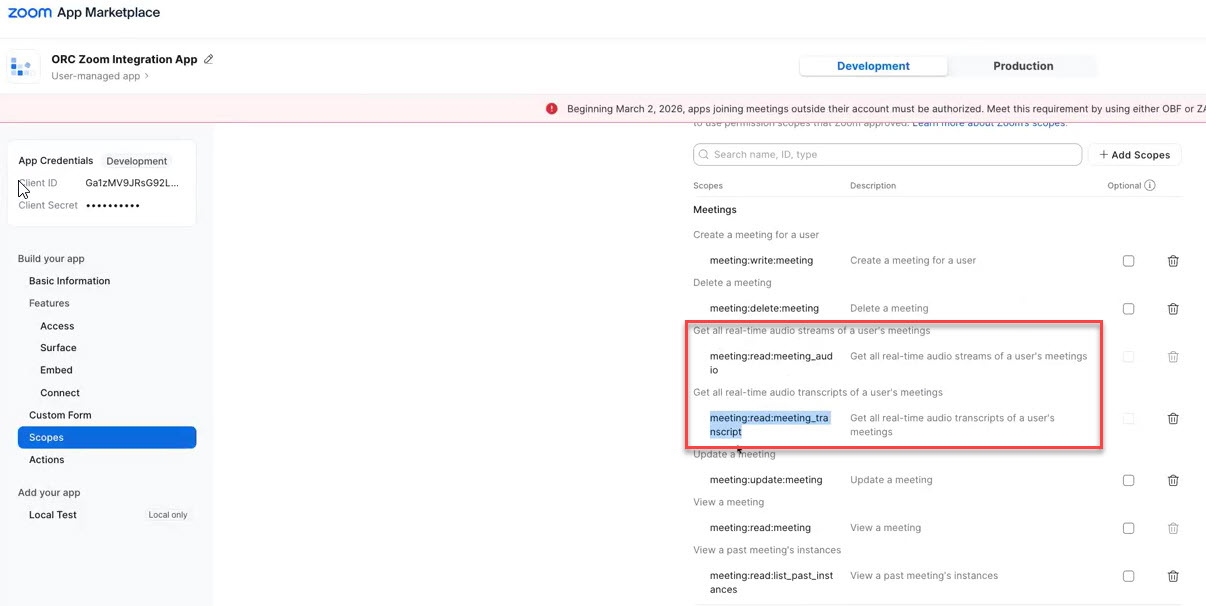
Task: Mark meeting:read:list_past_instances as optional
Action: 1128,576
